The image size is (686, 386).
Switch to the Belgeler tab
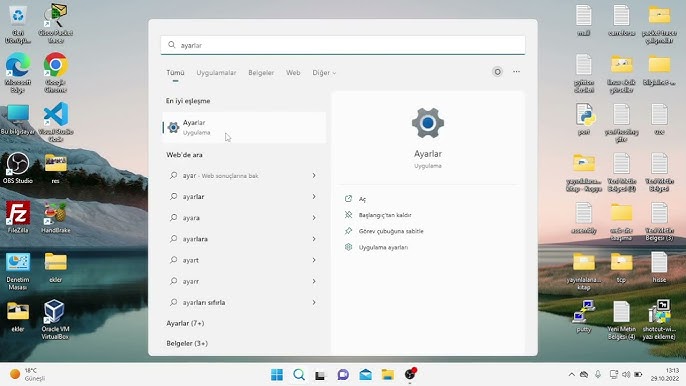pyautogui.click(x=261, y=73)
